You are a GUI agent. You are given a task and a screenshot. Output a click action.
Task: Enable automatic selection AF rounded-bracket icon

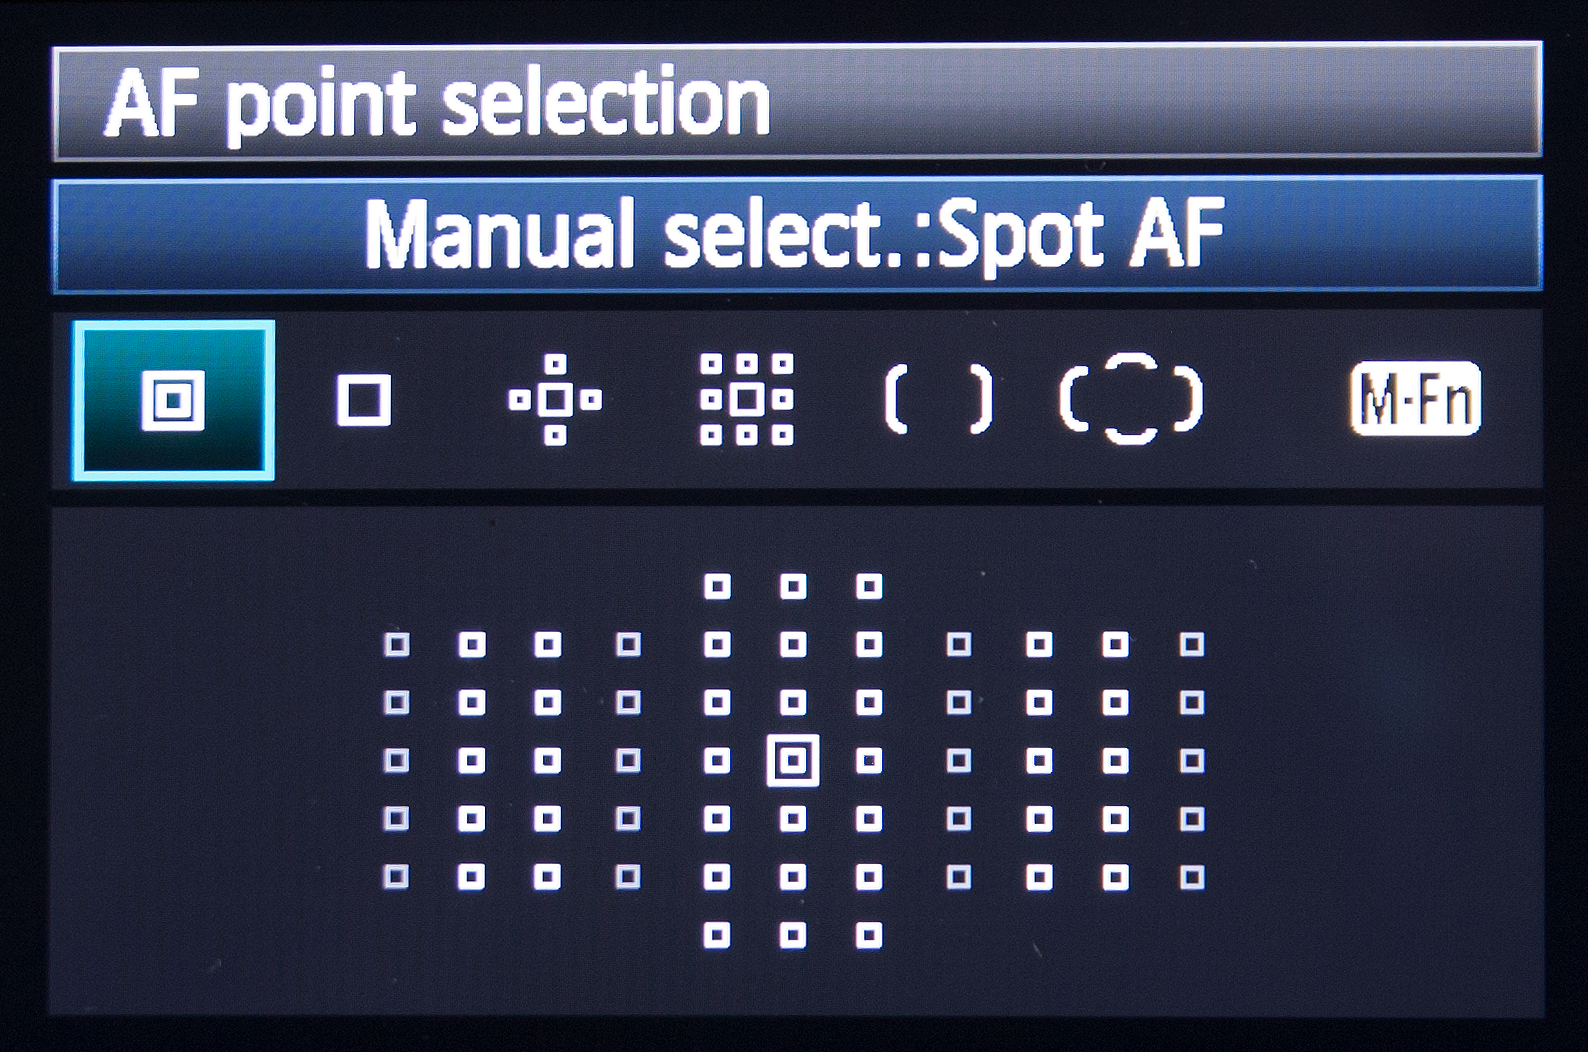point(1131,398)
